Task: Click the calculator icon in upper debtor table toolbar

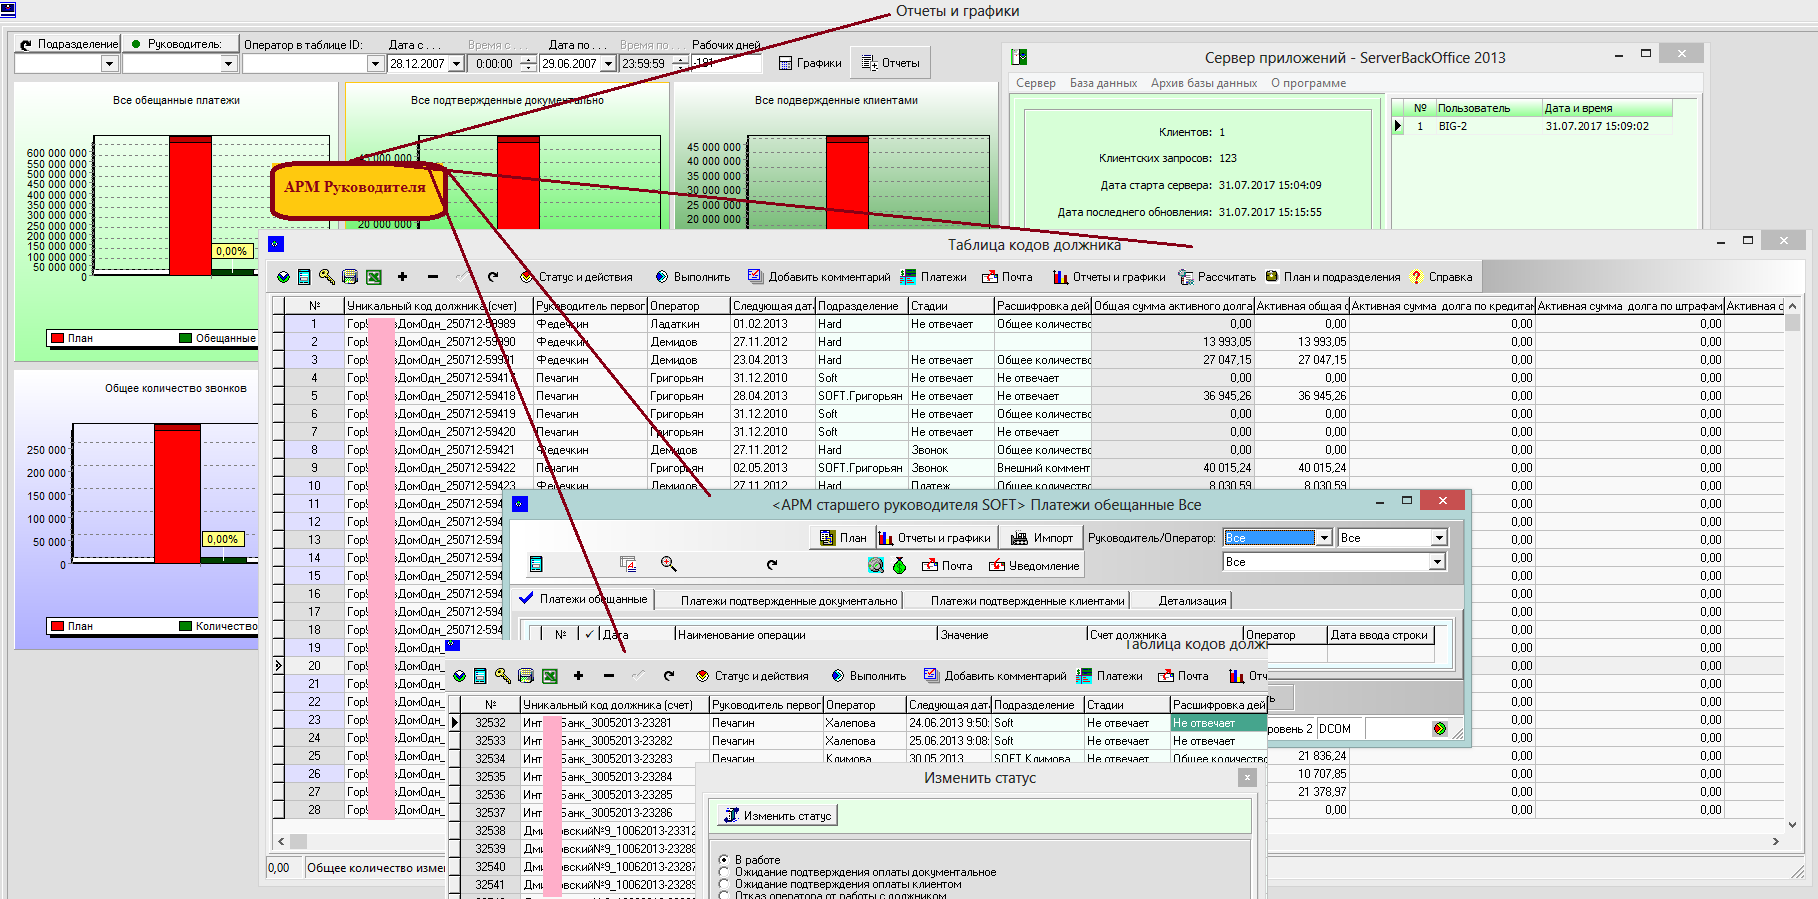Action: coord(304,277)
